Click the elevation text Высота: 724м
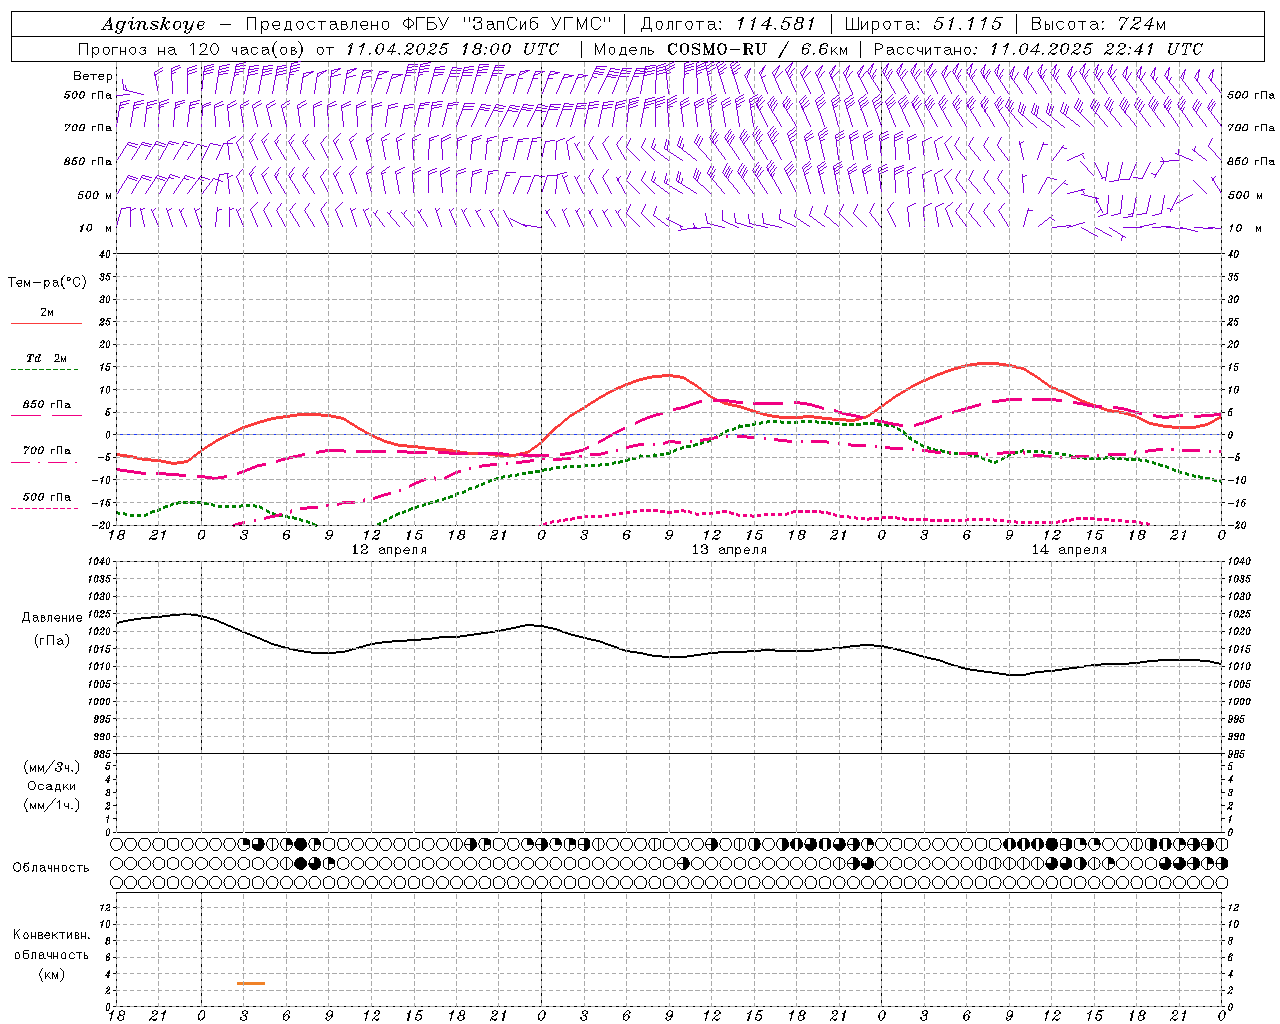1280x1024 pixels. (1098, 24)
